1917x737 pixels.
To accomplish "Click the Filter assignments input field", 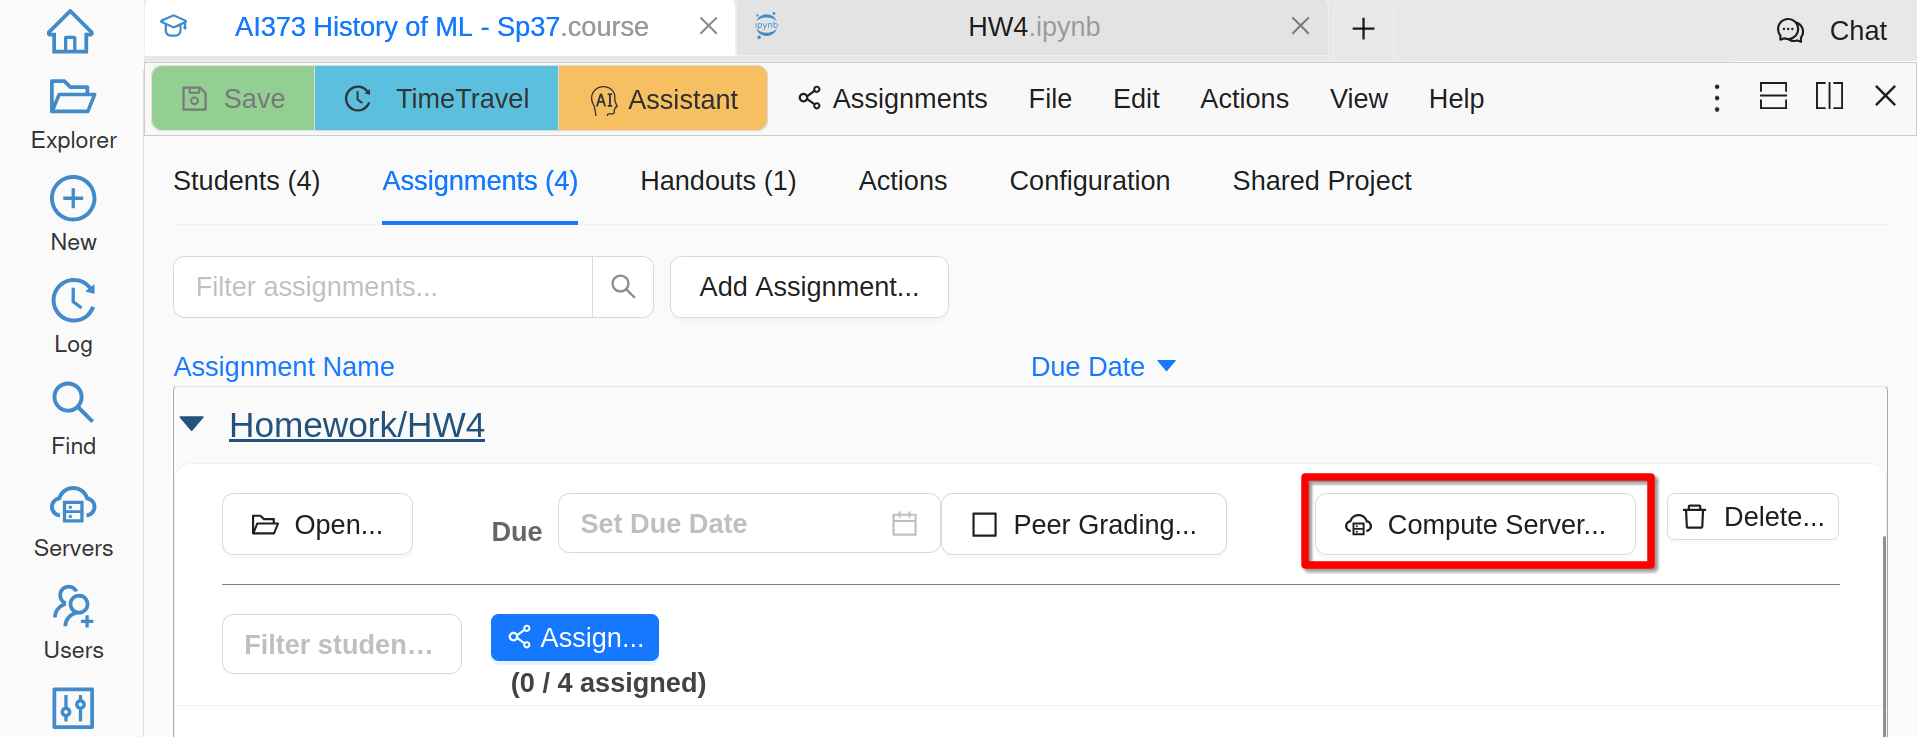I will click(383, 287).
